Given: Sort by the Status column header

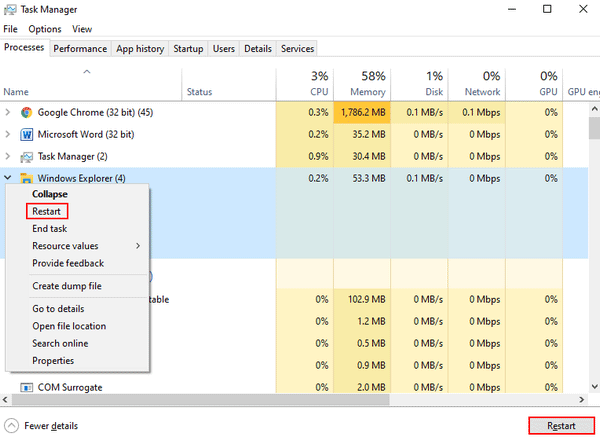Looking at the screenshot, I should point(229,85).
